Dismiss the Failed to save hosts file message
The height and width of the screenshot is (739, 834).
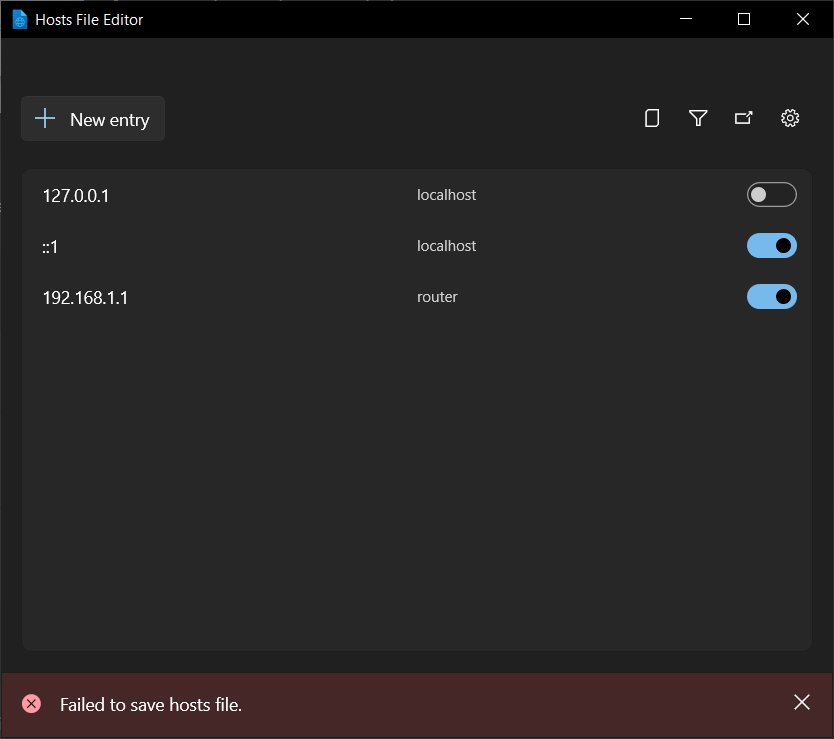pyautogui.click(x=802, y=702)
